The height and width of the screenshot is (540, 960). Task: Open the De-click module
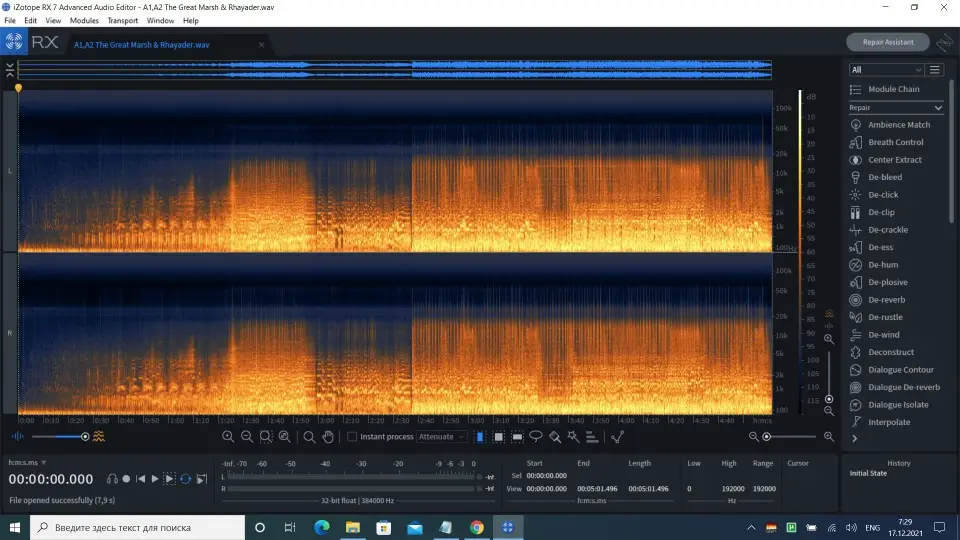click(x=882, y=195)
